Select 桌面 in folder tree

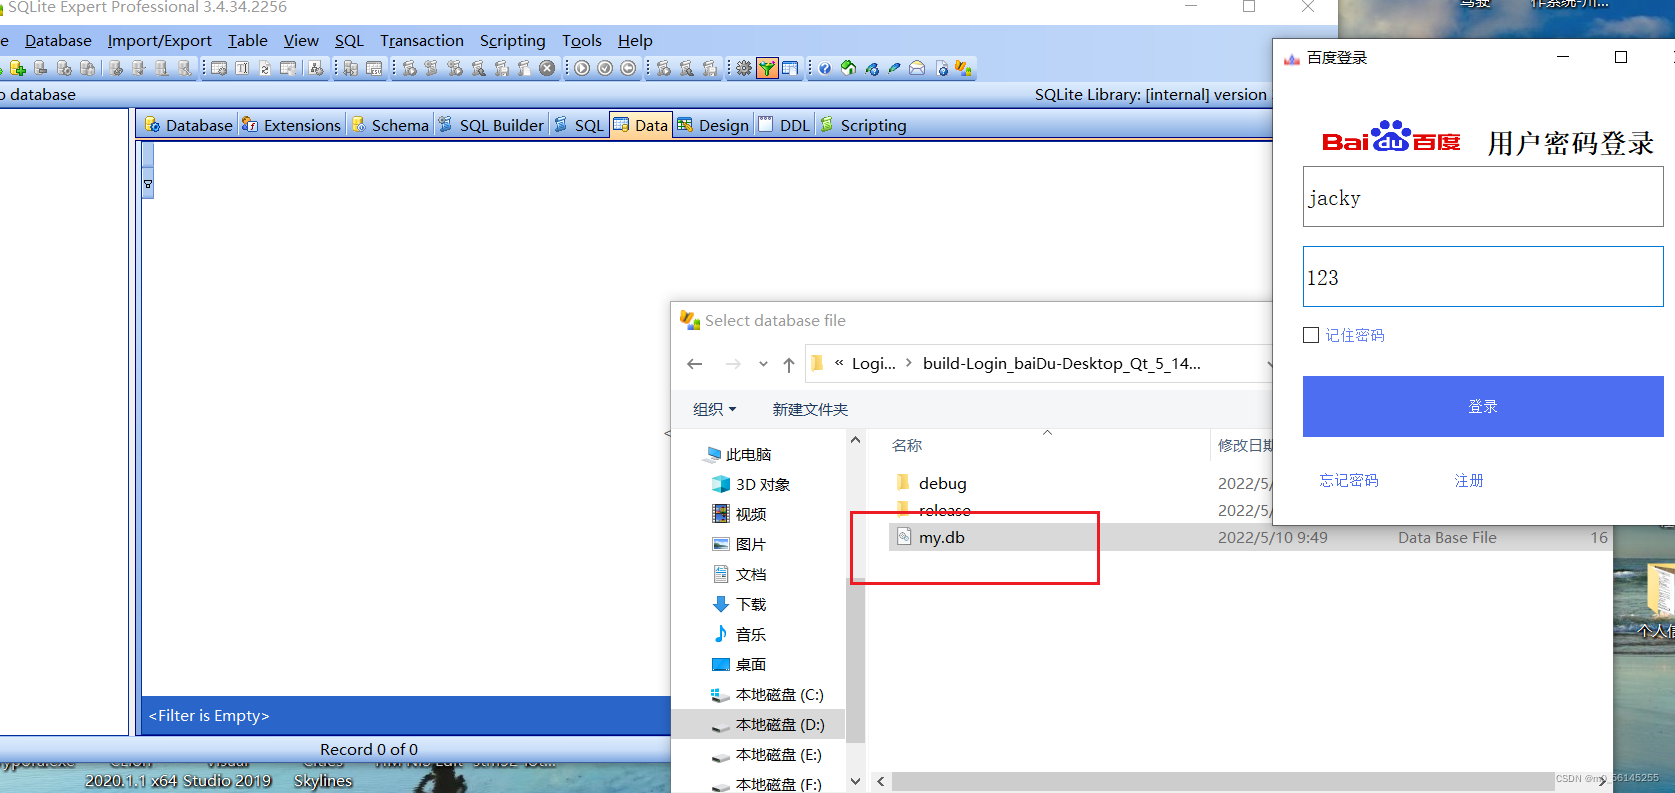(740, 664)
